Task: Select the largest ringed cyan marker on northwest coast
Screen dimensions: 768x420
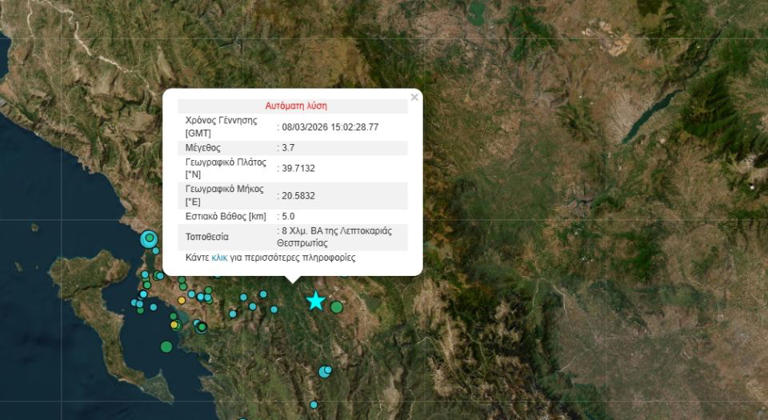Action: 150,239
